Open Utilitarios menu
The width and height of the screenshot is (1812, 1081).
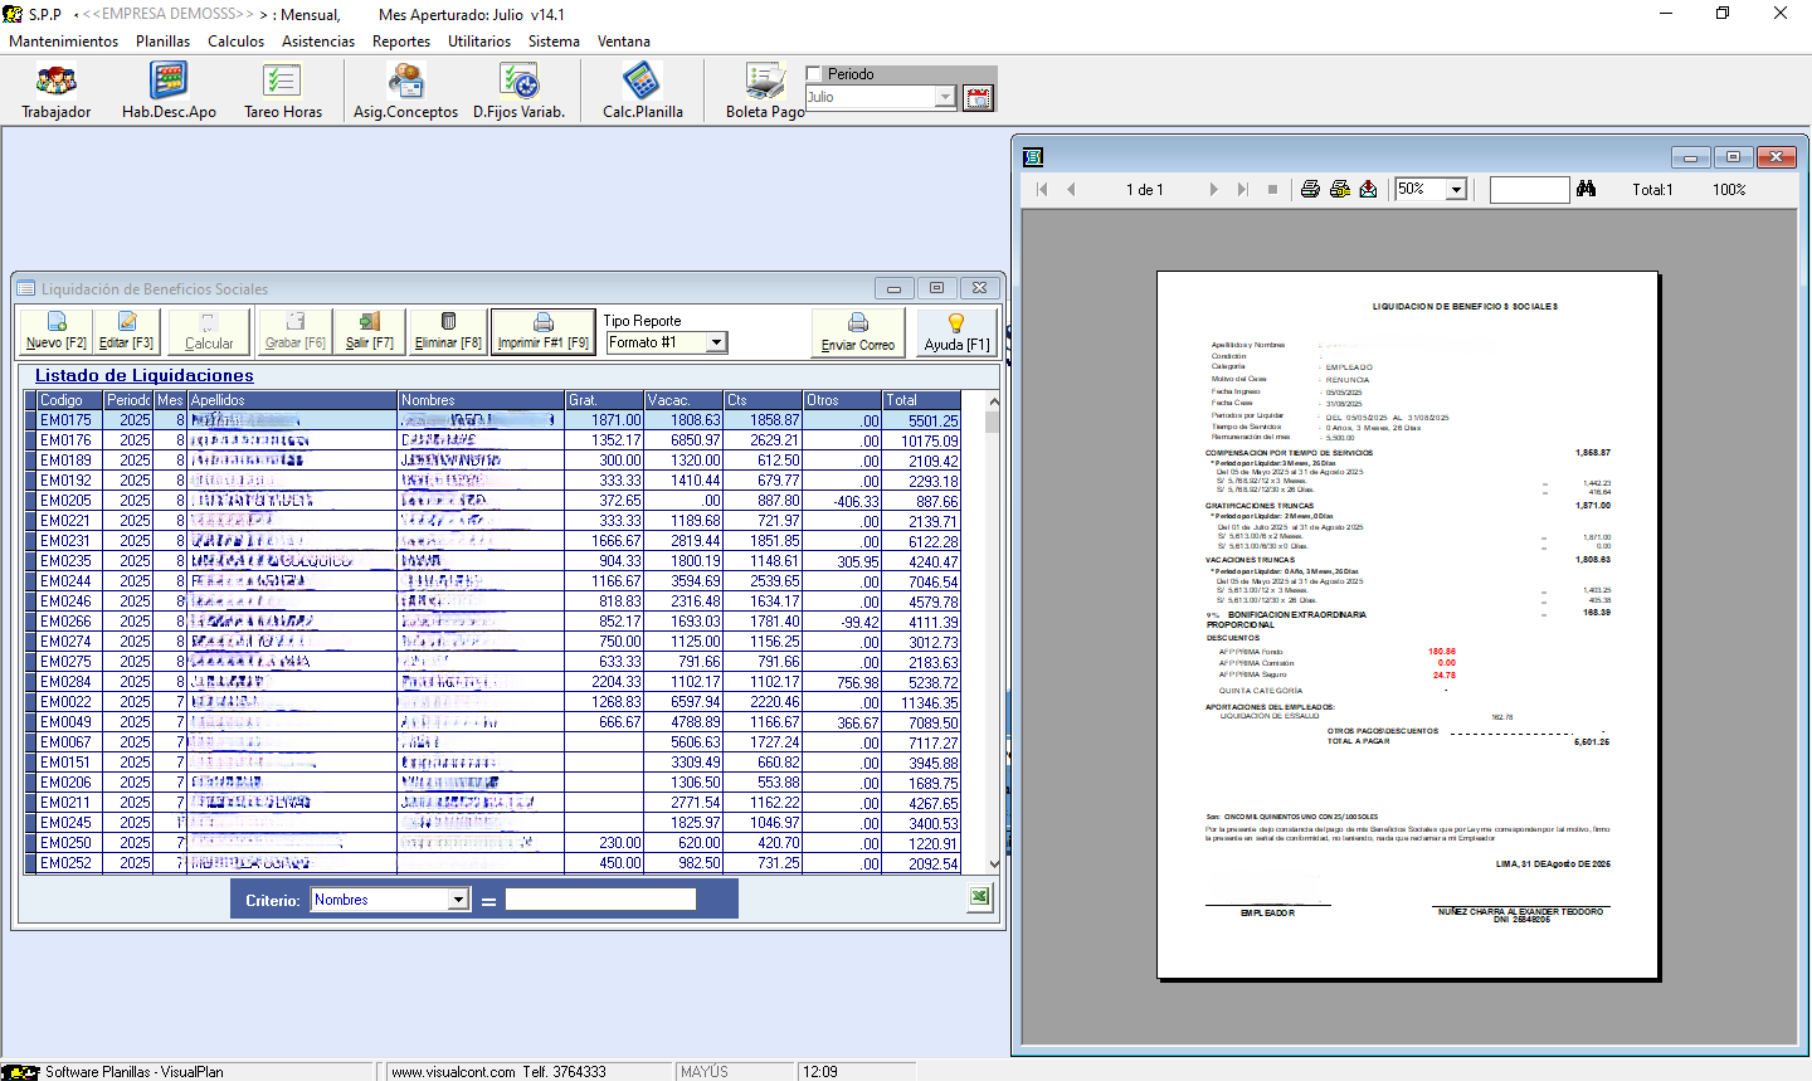(479, 41)
